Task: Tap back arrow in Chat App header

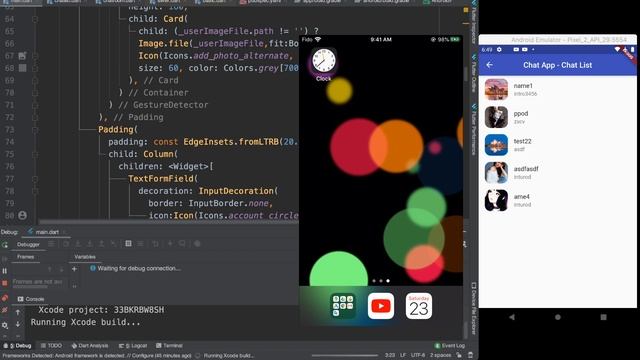Action: (x=489, y=65)
